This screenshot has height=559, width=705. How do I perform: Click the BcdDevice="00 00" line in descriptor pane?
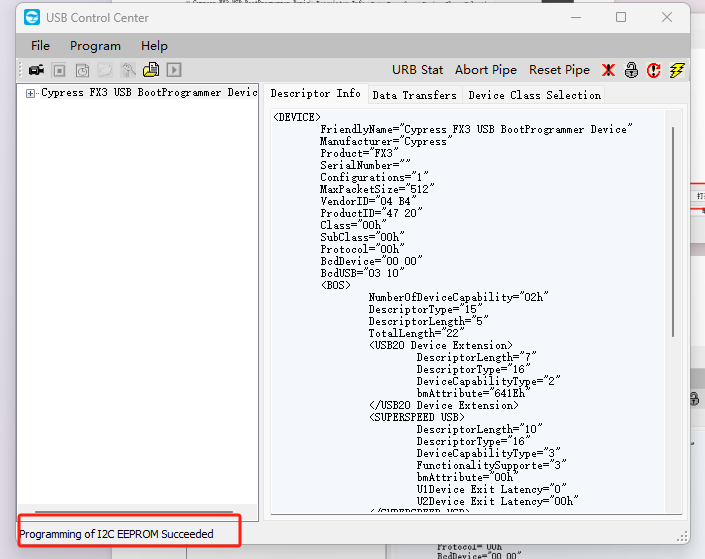click(x=371, y=261)
